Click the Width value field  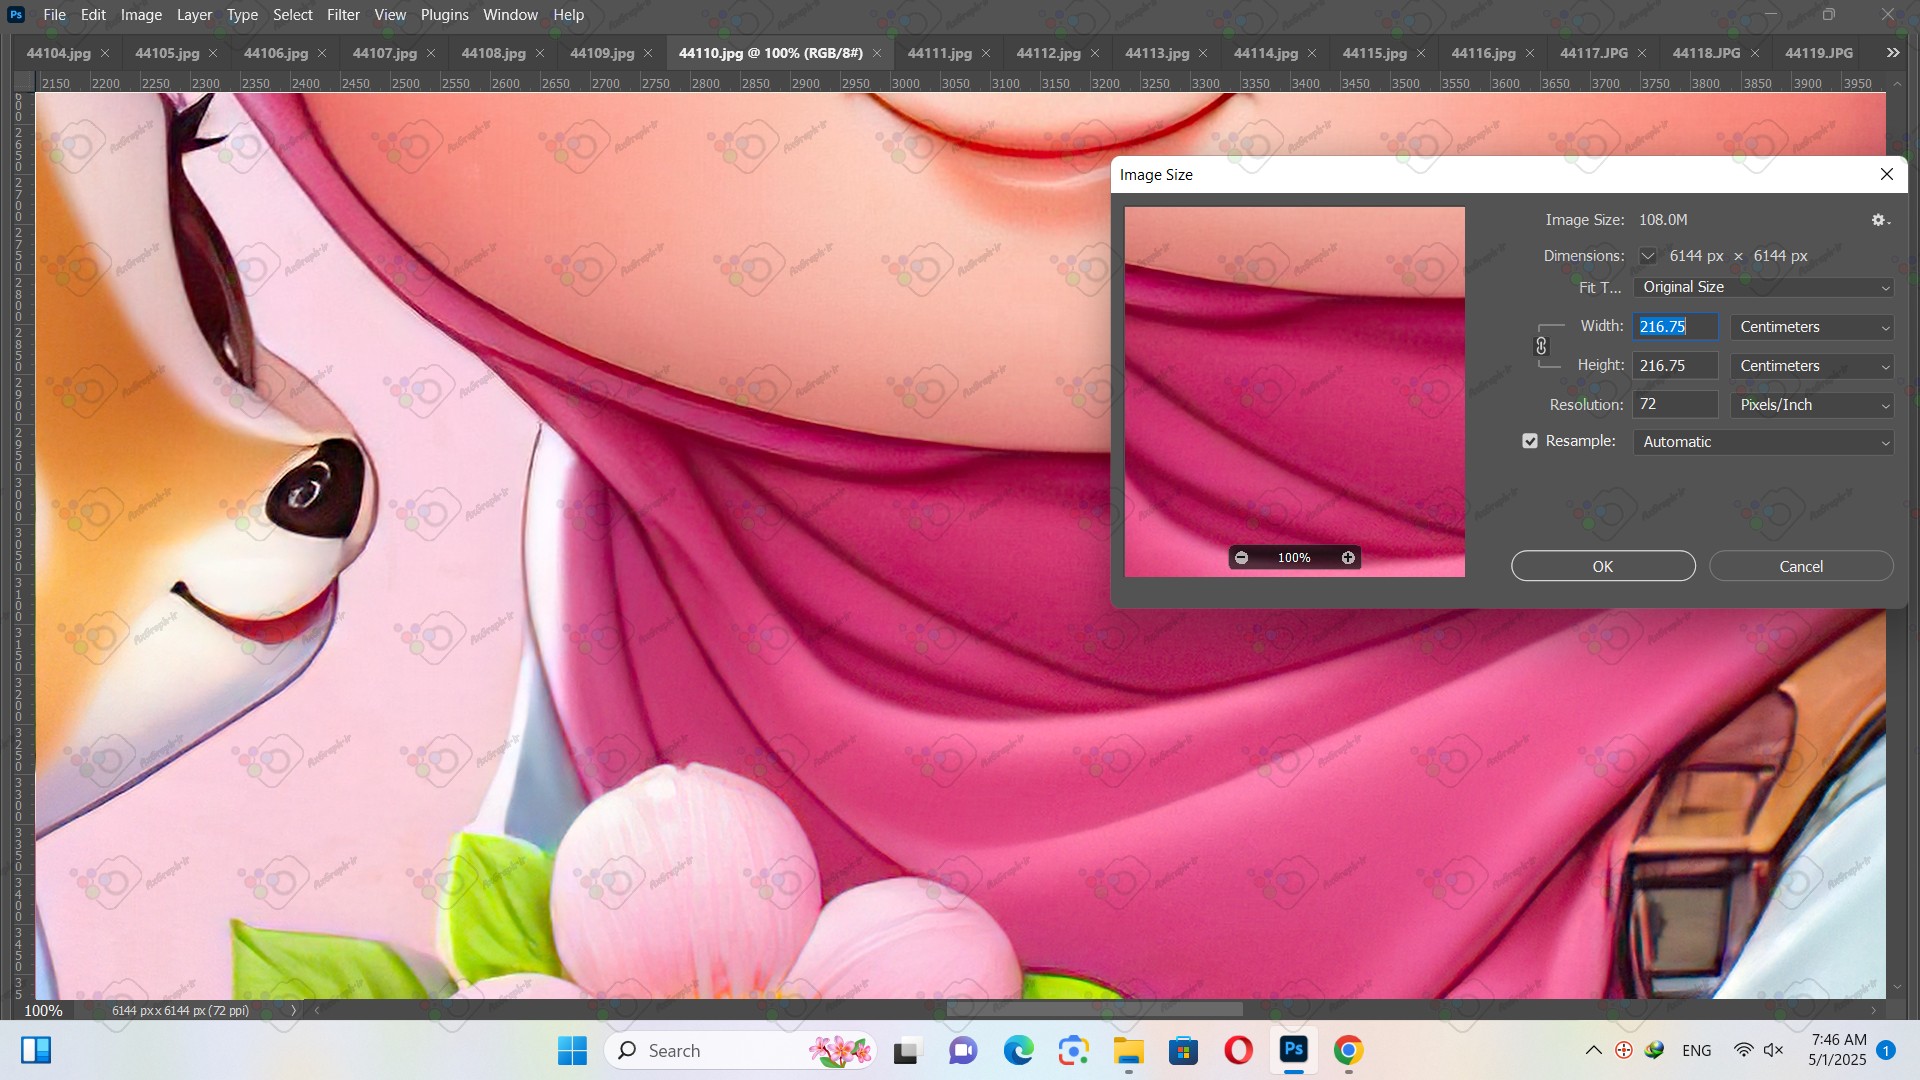[1675, 327]
